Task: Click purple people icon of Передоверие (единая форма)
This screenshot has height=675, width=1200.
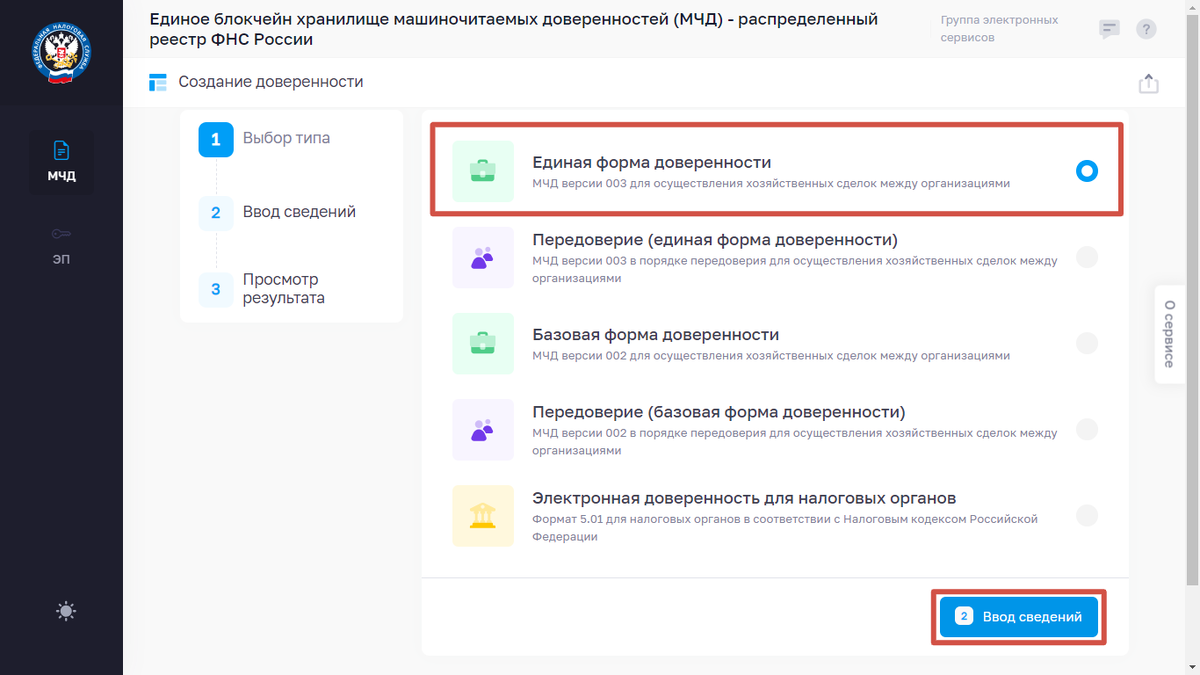Action: (x=483, y=257)
